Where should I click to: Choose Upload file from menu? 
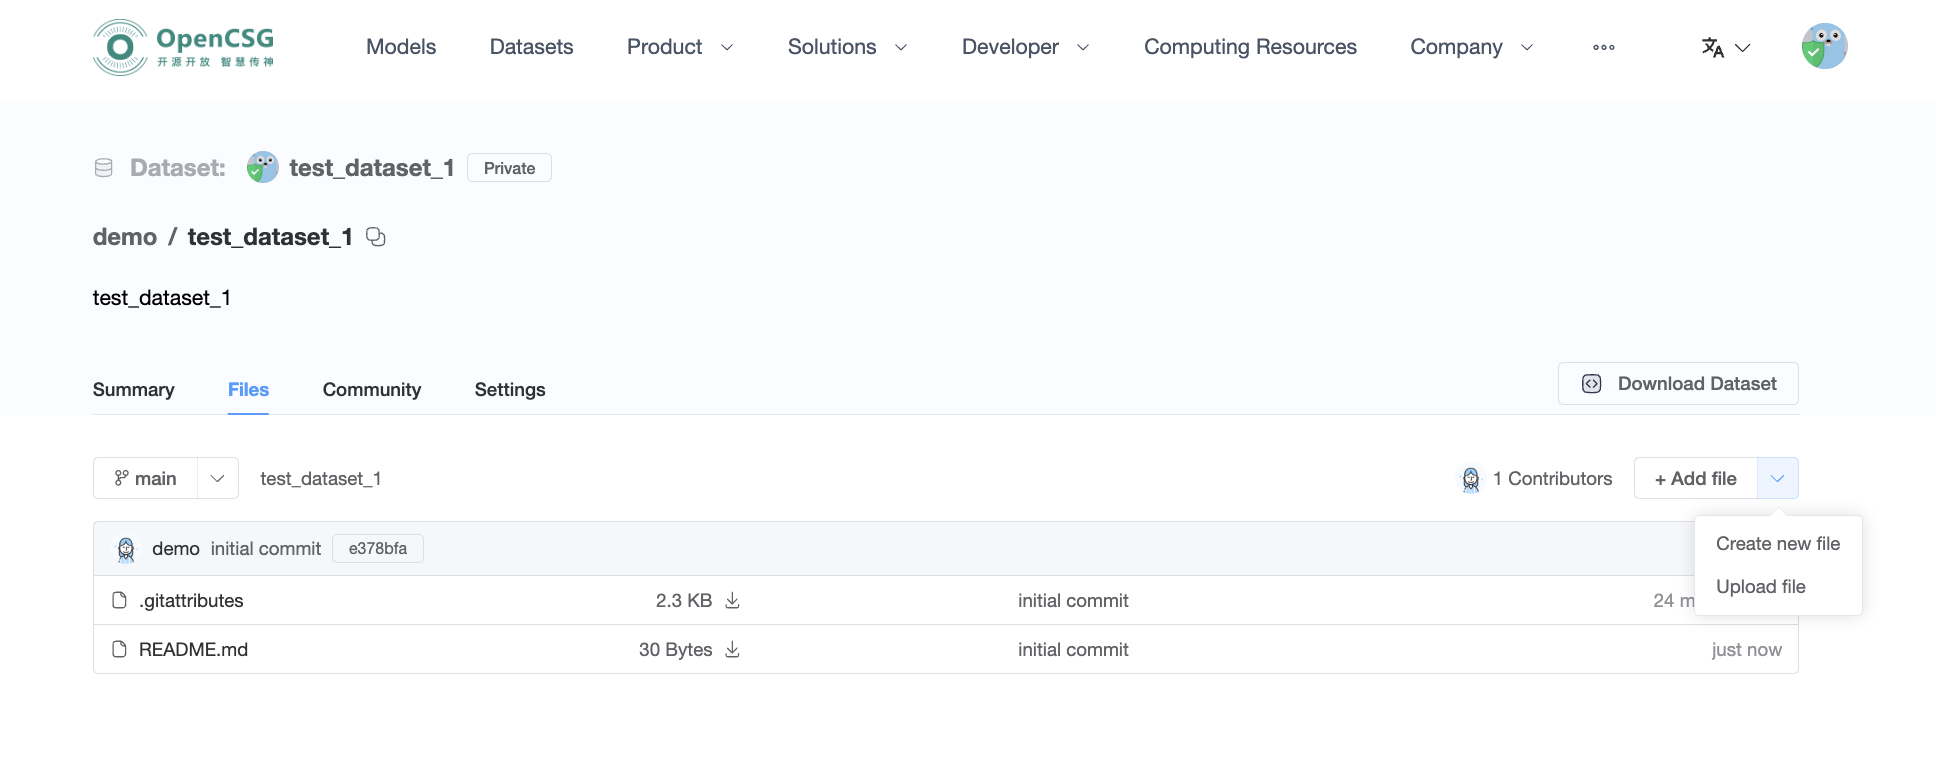pos(1760,586)
